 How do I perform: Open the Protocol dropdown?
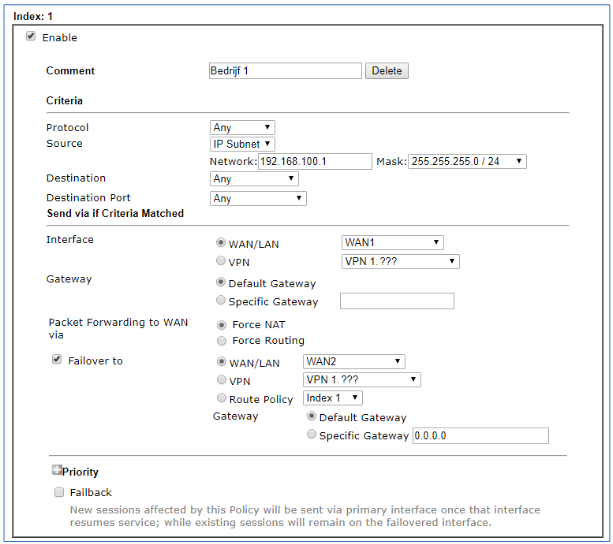[x=242, y=127]
